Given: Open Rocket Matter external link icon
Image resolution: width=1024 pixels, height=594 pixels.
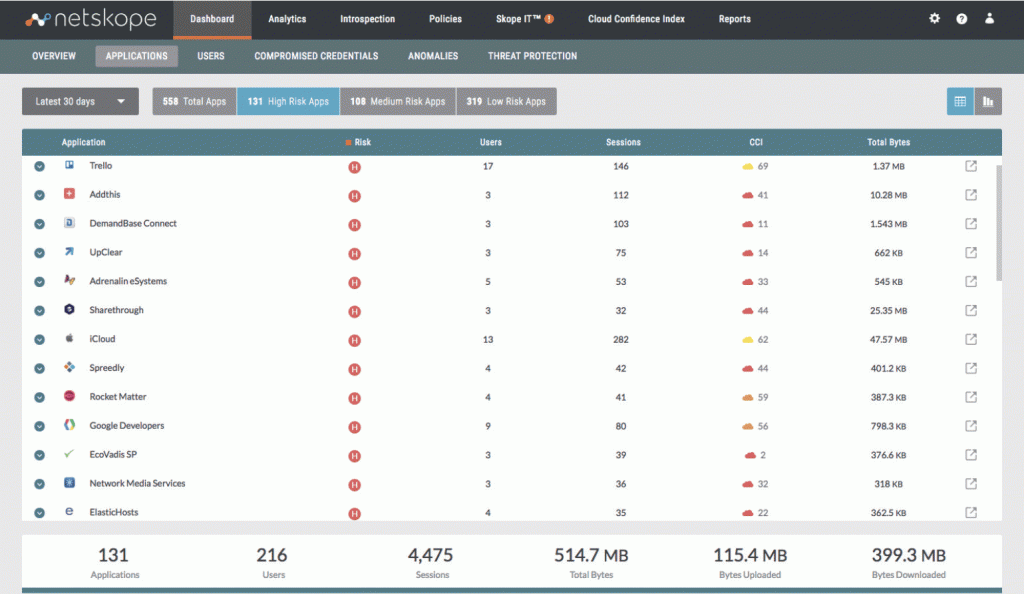Looking at the screenshot, I should (971, 397).
